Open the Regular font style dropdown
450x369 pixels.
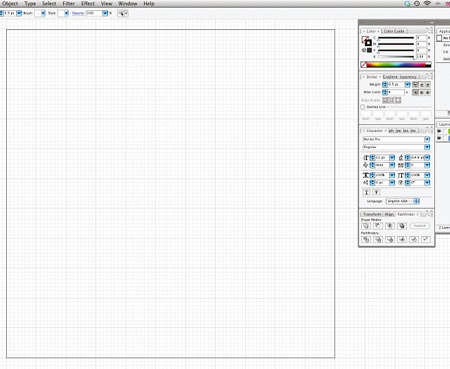tap(427, 147)
